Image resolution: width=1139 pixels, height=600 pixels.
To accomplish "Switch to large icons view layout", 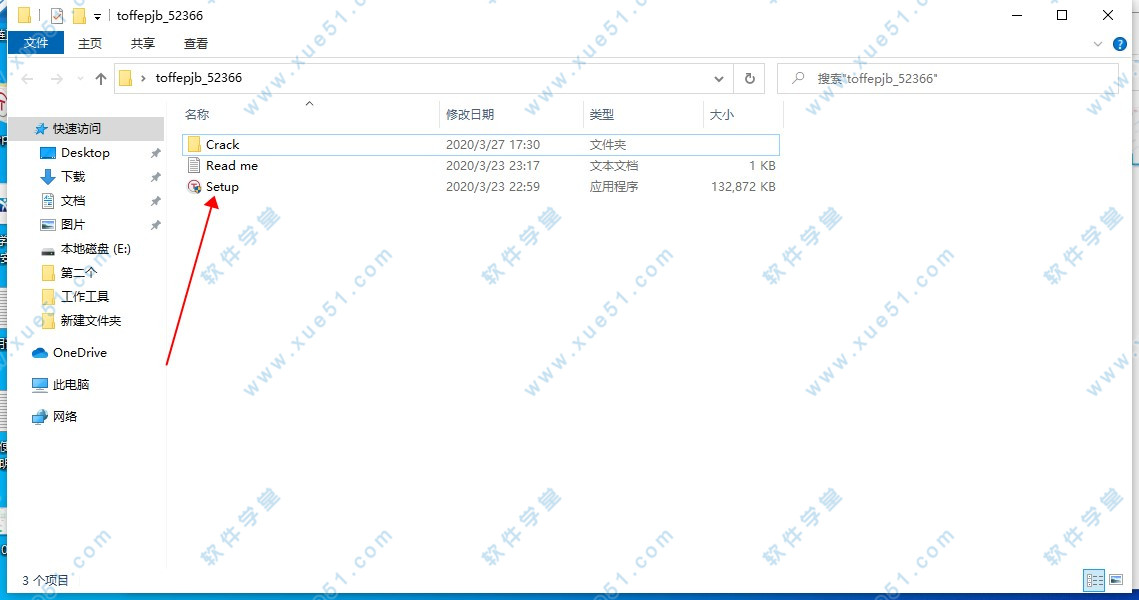I will click(1116, 580).
